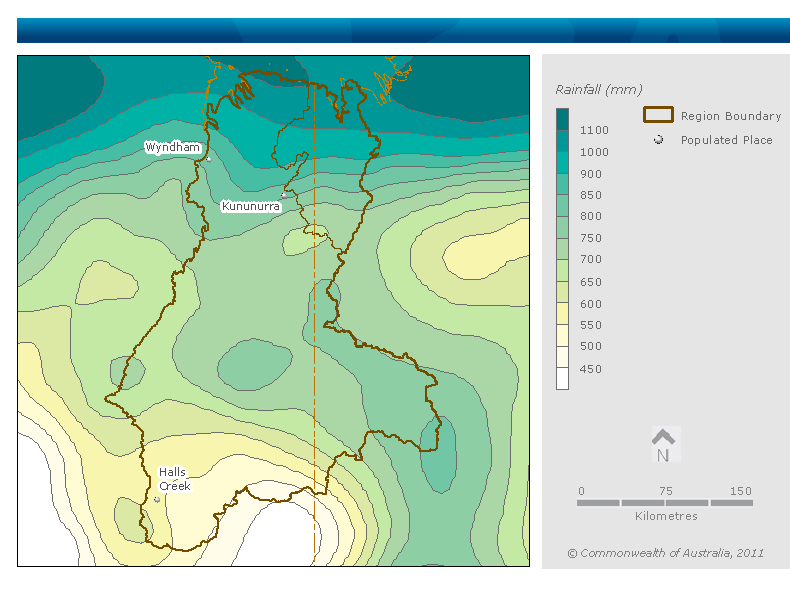The image size is (790, 594).
Task: Click the Populated Place legend symbol
Action: [658, 140]
